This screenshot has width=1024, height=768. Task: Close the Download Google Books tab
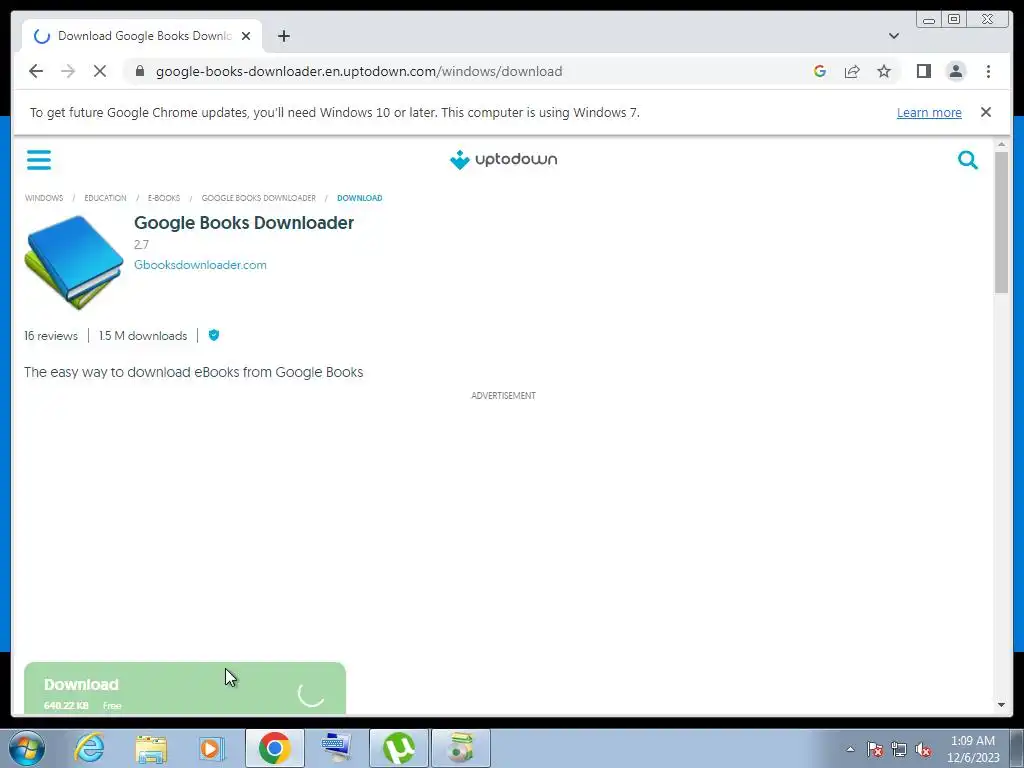(246, 36)
